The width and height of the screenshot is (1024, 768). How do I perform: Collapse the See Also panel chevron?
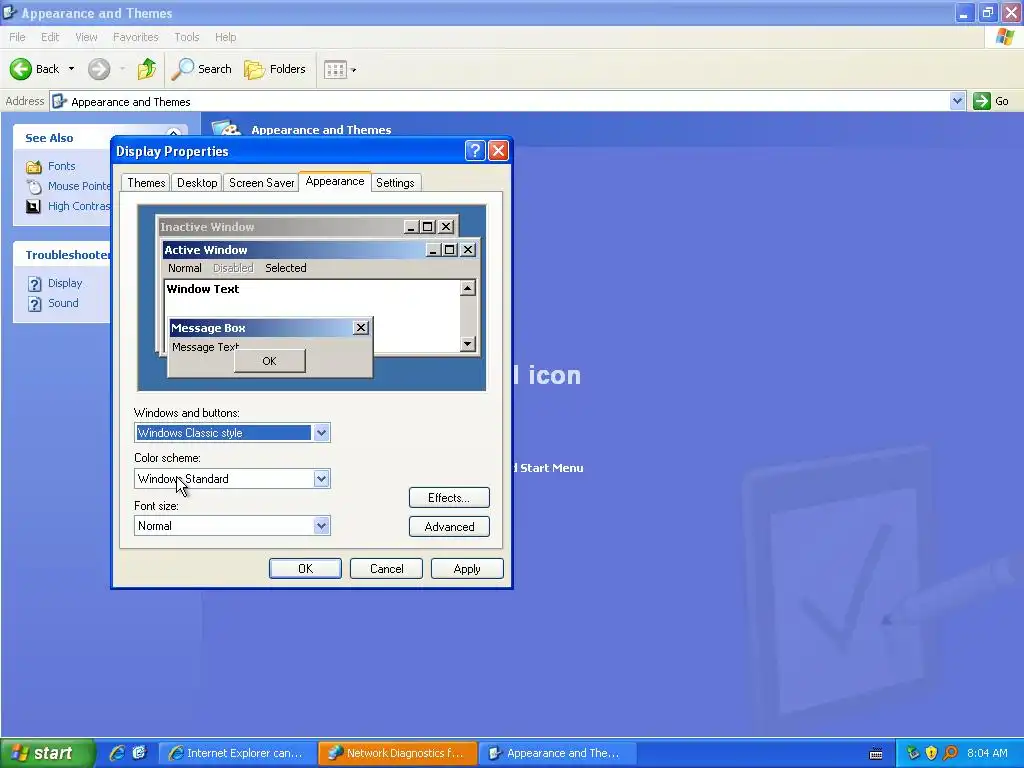tap(173, 133)
